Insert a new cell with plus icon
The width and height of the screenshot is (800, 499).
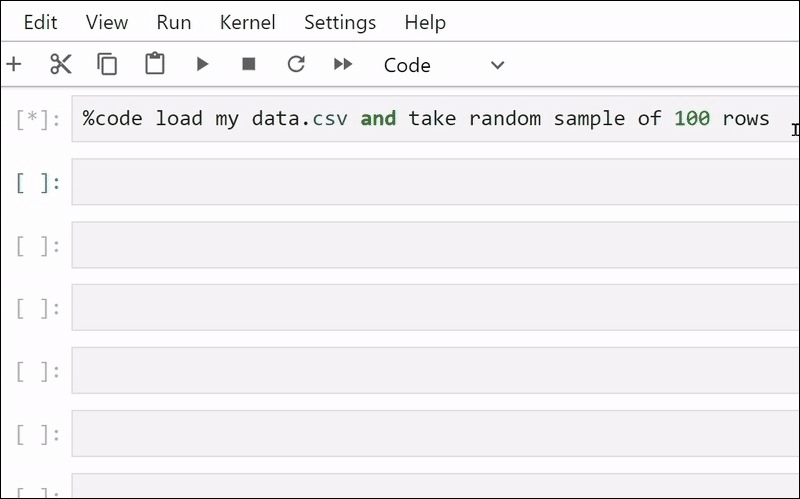[x=14, y=65]
